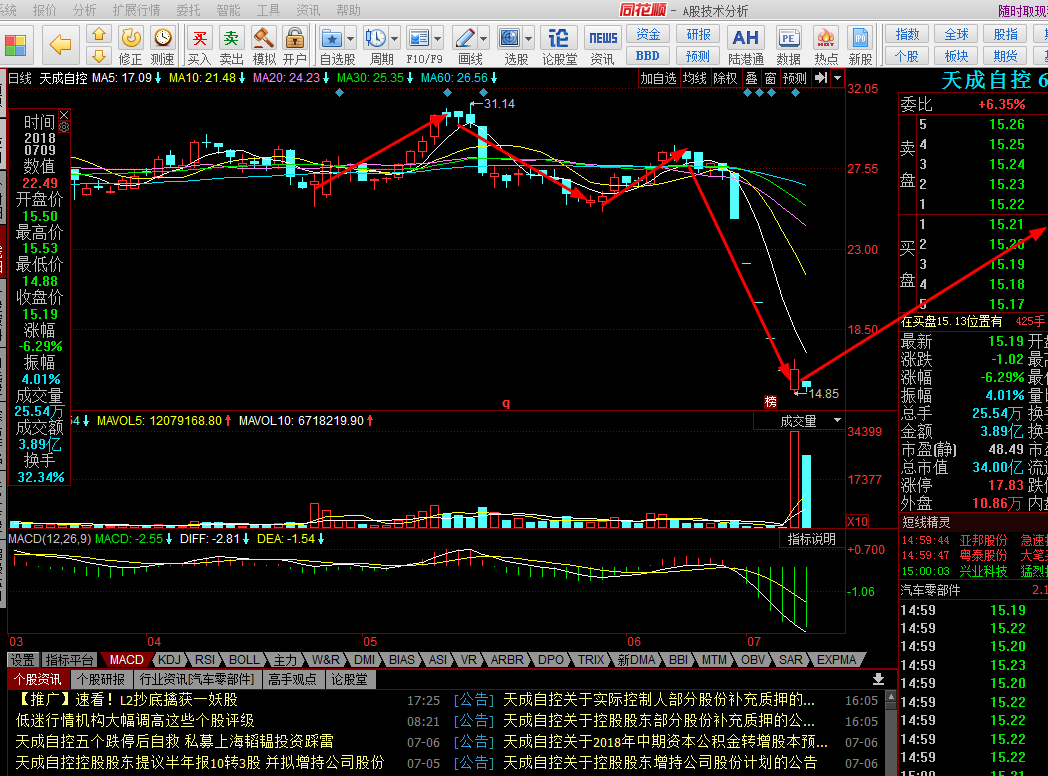Toggle 除权 ex-rights adjustment
This screenshot has width=1048, height=776.
click(725, 78)
